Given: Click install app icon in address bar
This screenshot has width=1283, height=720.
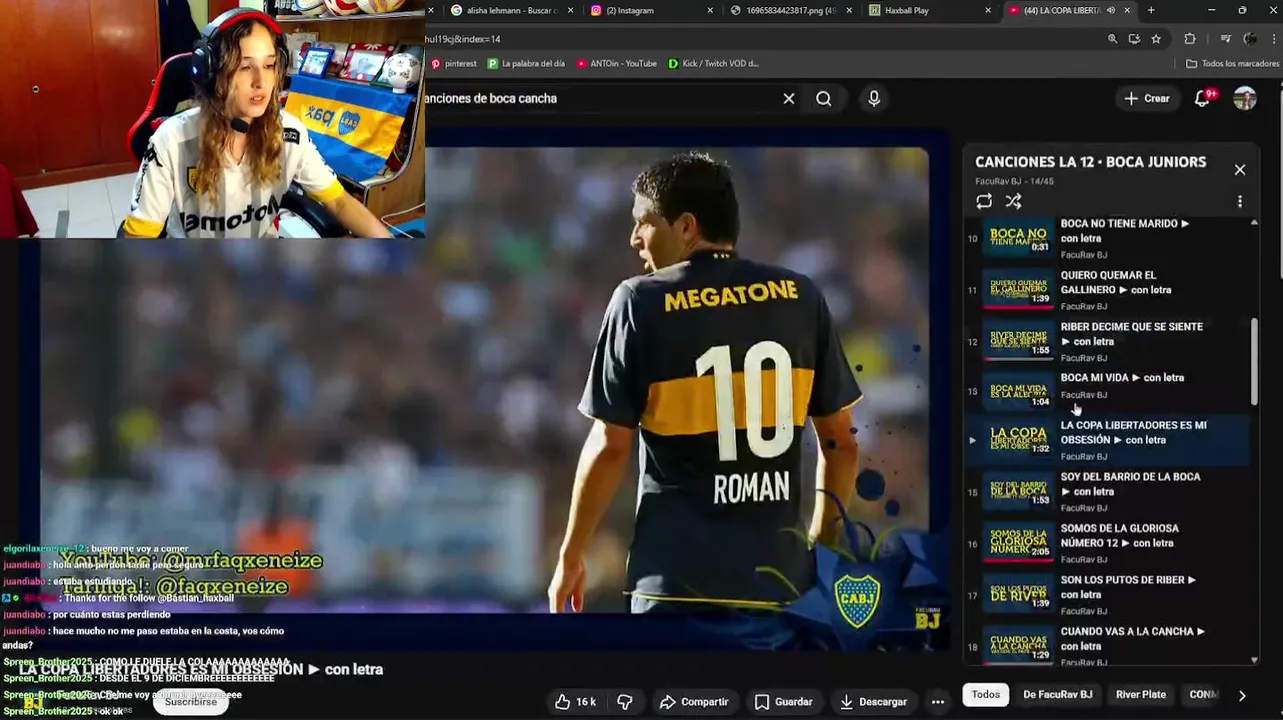Looking at the screenshot, I should coord(1134,39).
